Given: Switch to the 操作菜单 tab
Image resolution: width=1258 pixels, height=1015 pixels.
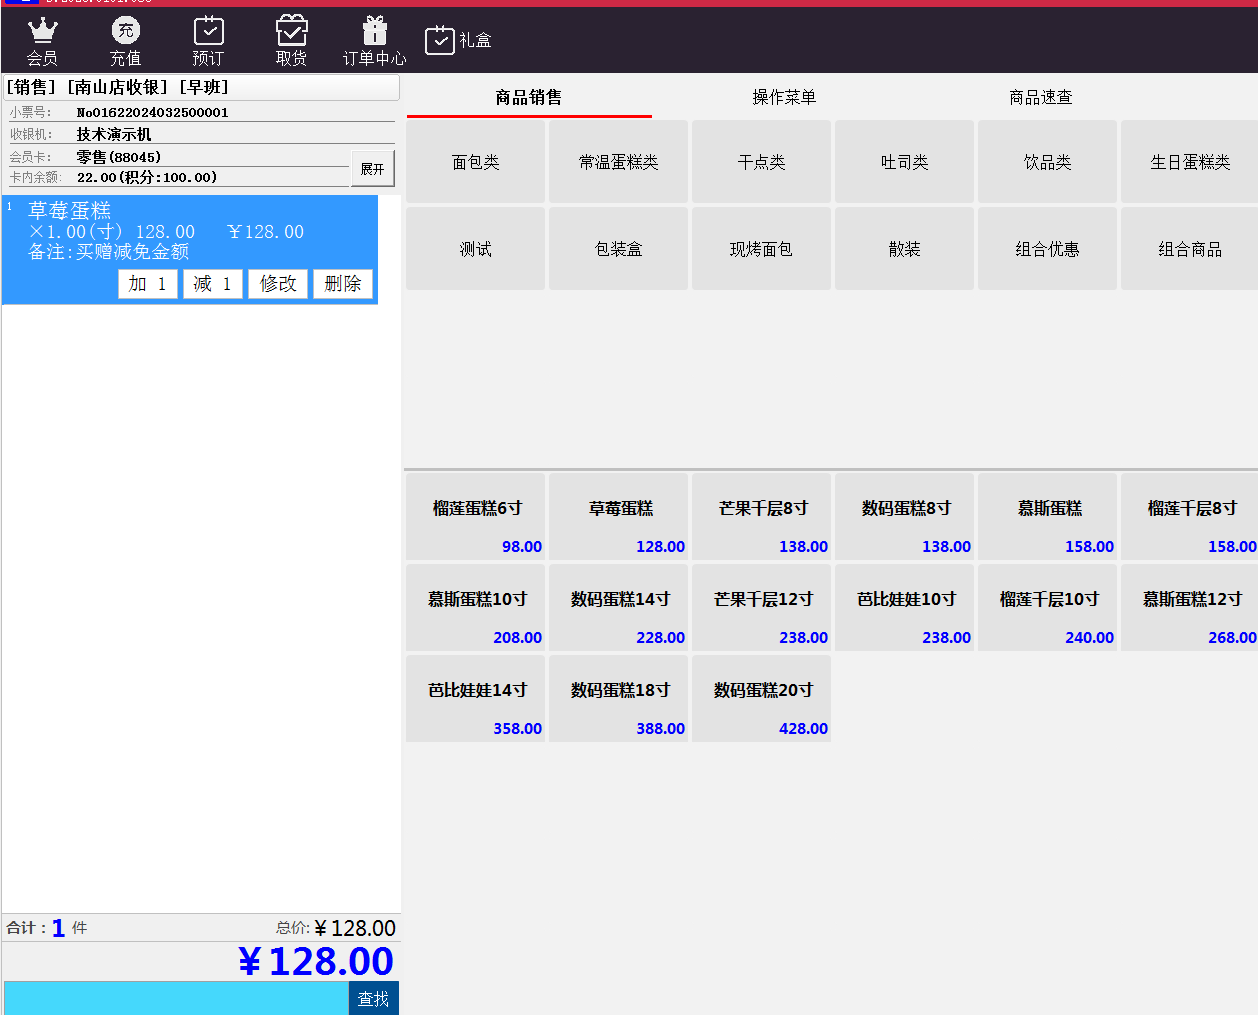Looking at the screenshot, I should click(784, 97).
